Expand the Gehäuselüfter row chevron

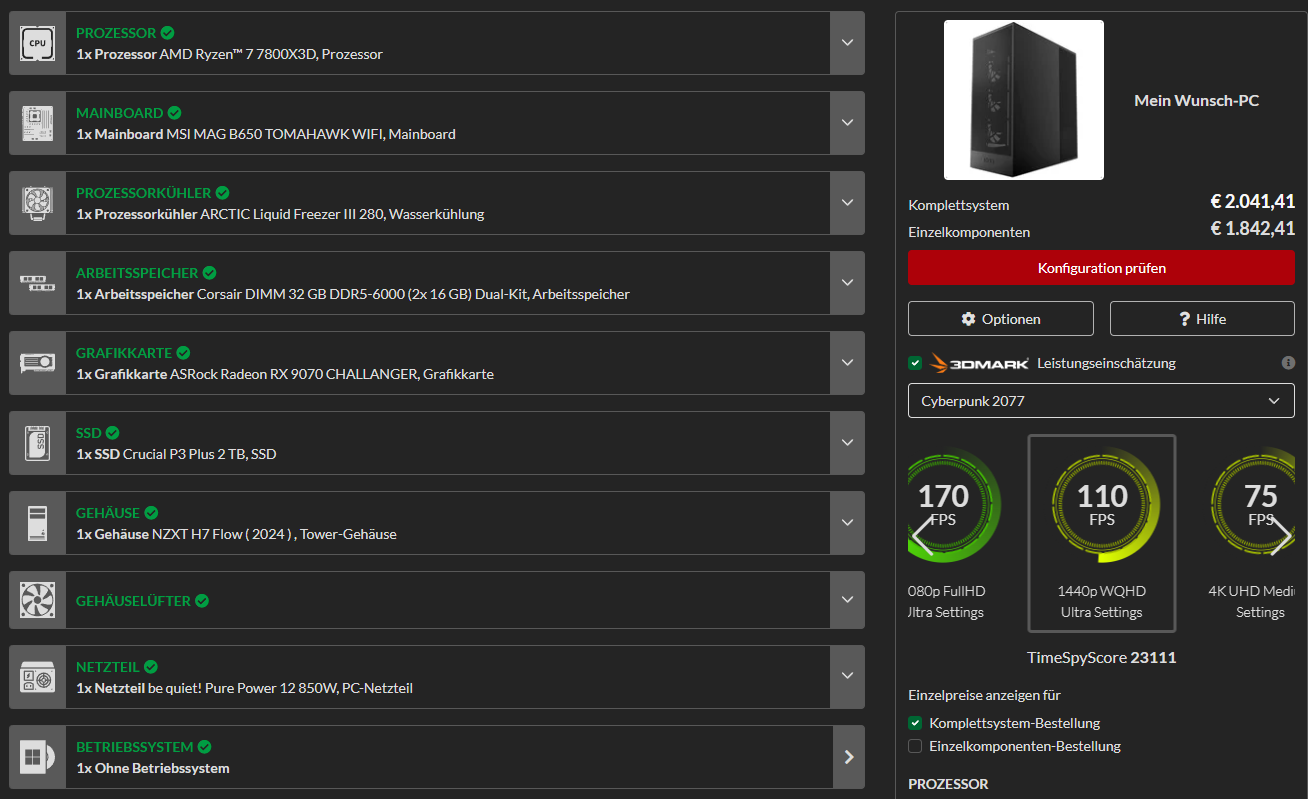pos(847,600)
